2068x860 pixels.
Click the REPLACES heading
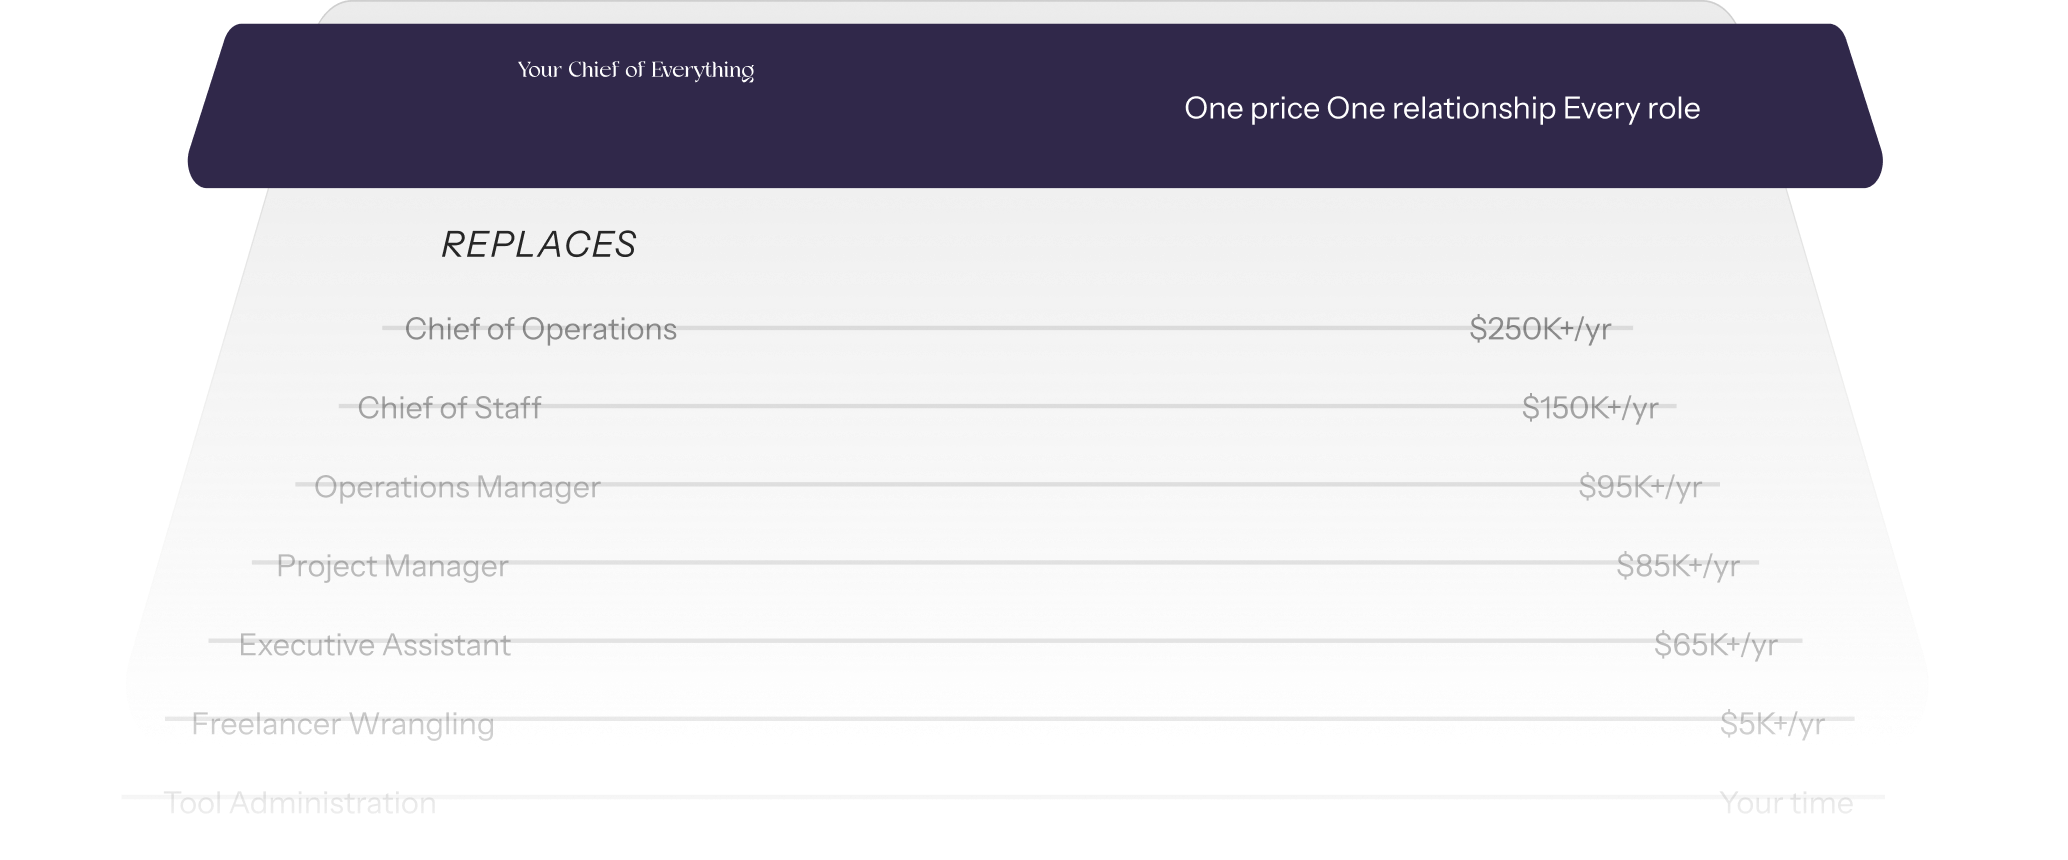[x=538, y=245]
